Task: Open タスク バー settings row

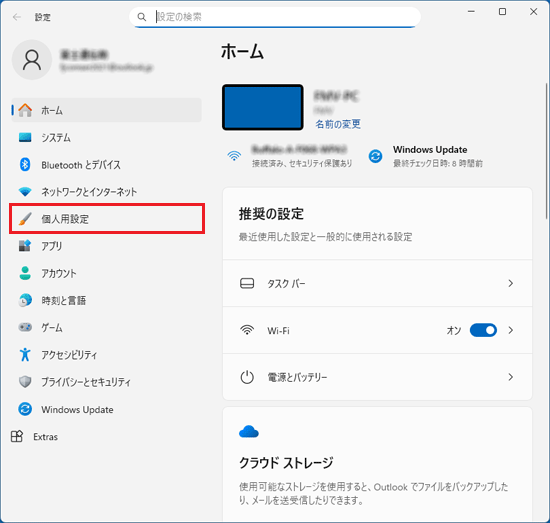Action: (377, 283)
